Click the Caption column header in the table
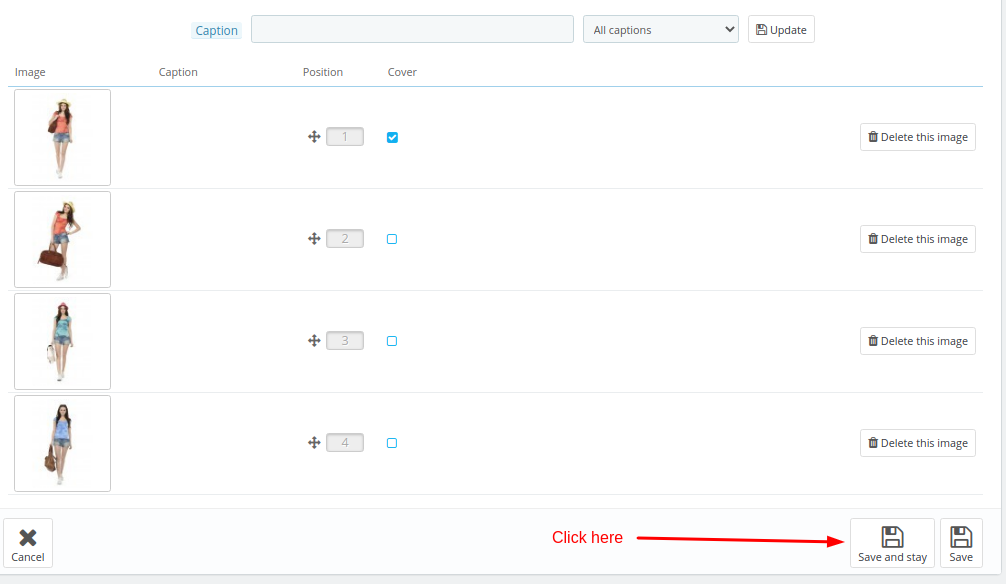Screen dimensions: 1006x584 [178, 72]
